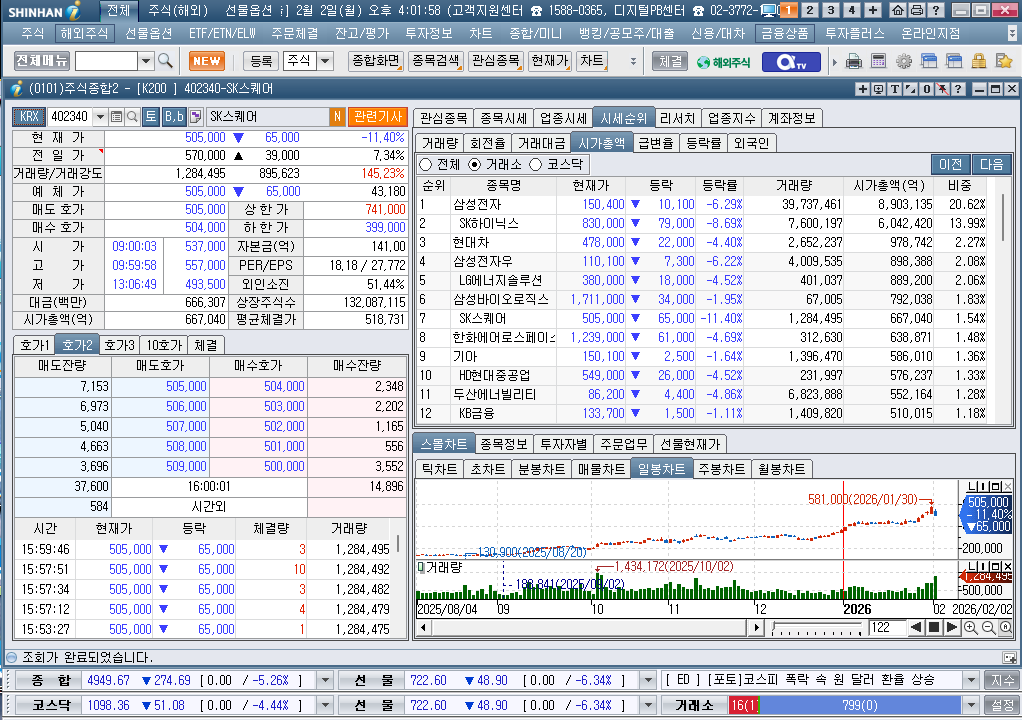Image resolution: width=1022 pixels, height=720 pixels.
Task: Click chart zoom-in magnifier icon
Action: pos(971,627)
